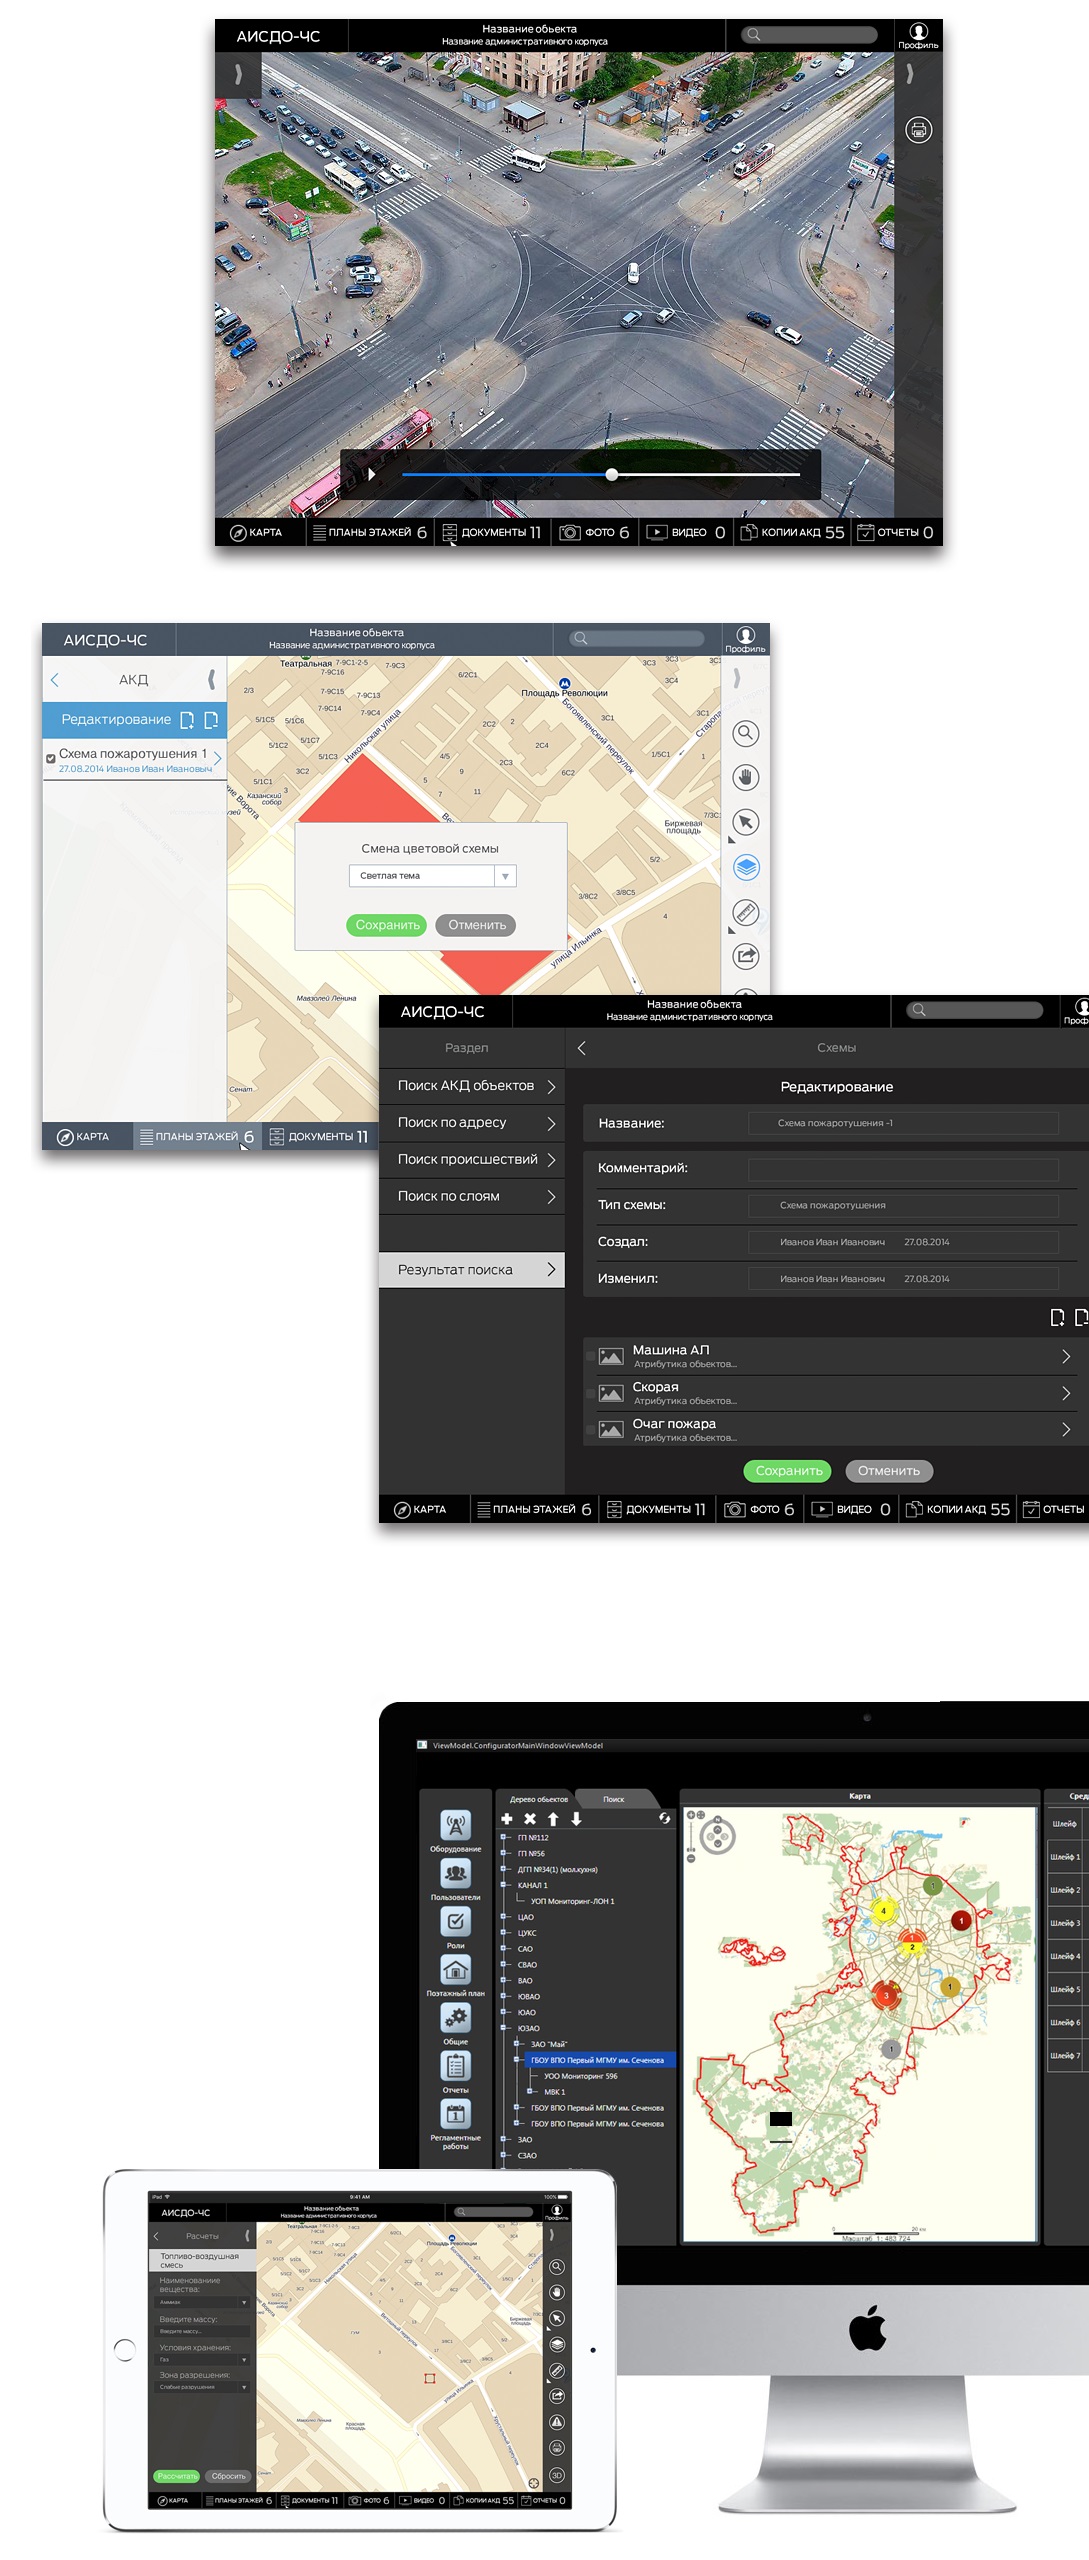Click the 3D view icon on iPad
This screenshot has height=2560, width=1089.
[557, 2475]
